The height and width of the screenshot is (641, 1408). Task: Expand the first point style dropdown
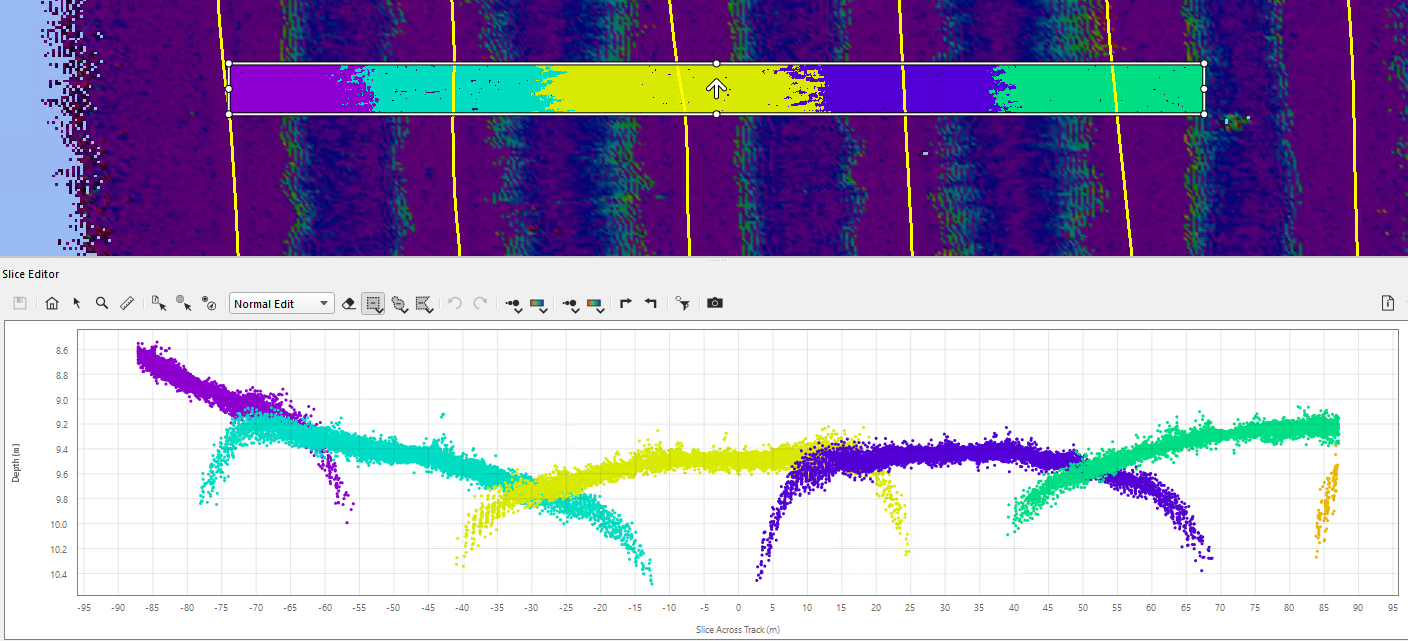click(x=513, y=304)
